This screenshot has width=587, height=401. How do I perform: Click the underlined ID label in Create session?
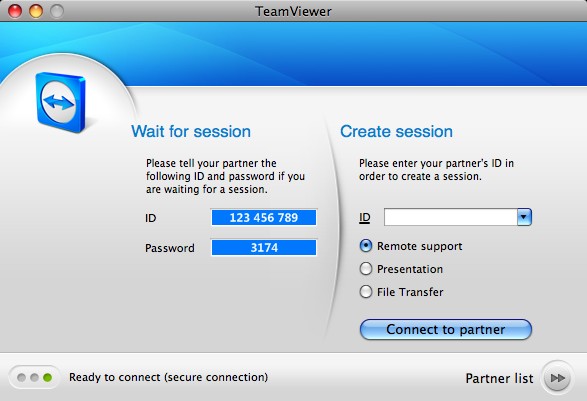coord(365,218)
